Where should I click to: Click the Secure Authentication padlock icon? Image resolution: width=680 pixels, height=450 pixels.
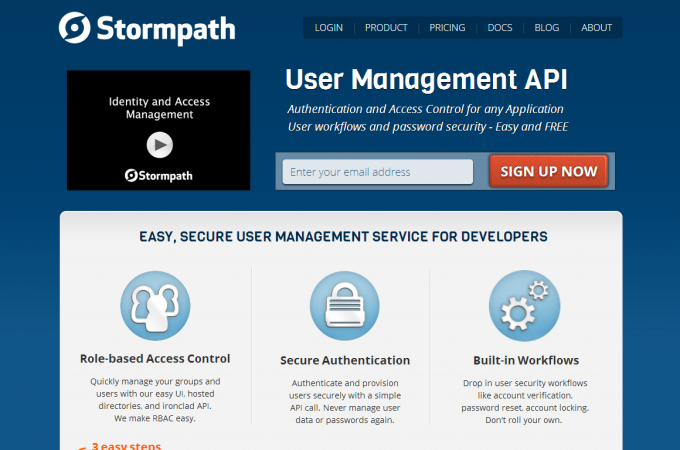point(345,306)
